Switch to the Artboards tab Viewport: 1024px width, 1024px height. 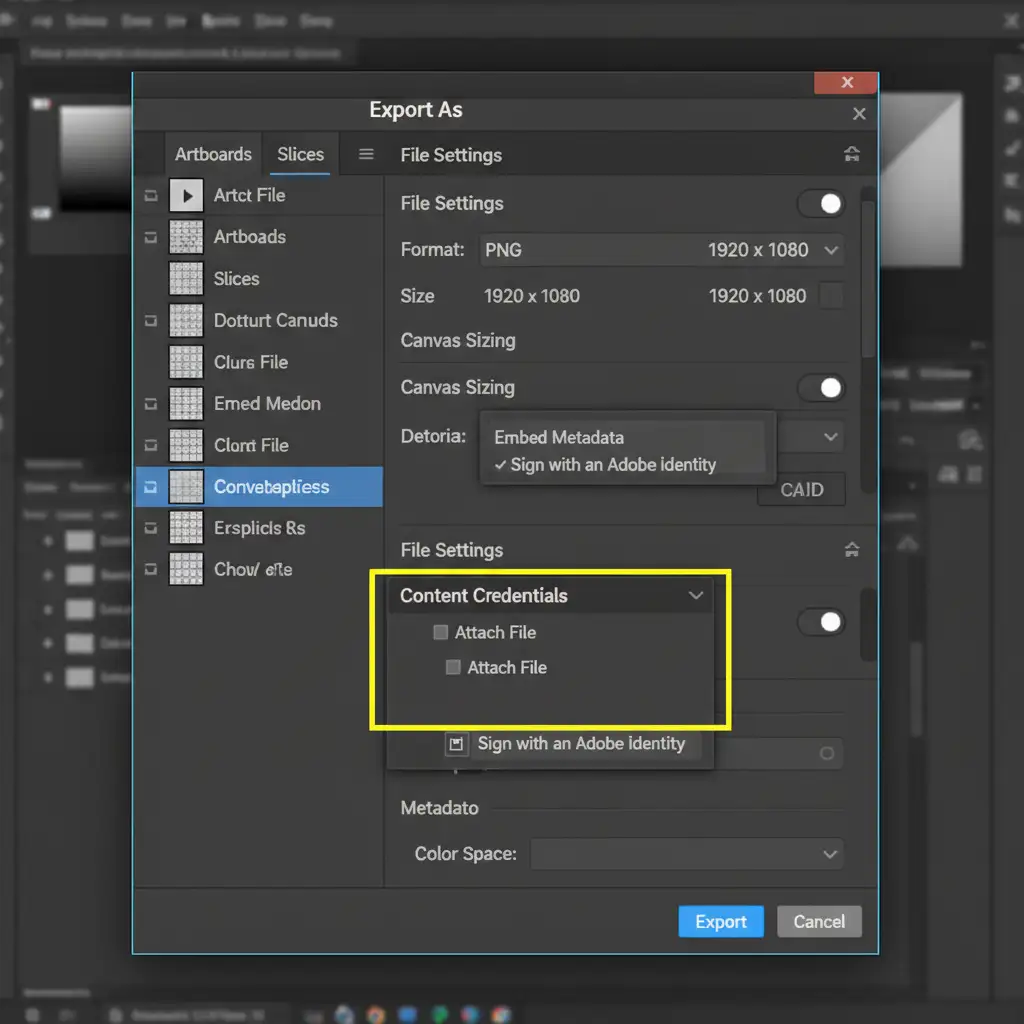[x=213, y=154]
